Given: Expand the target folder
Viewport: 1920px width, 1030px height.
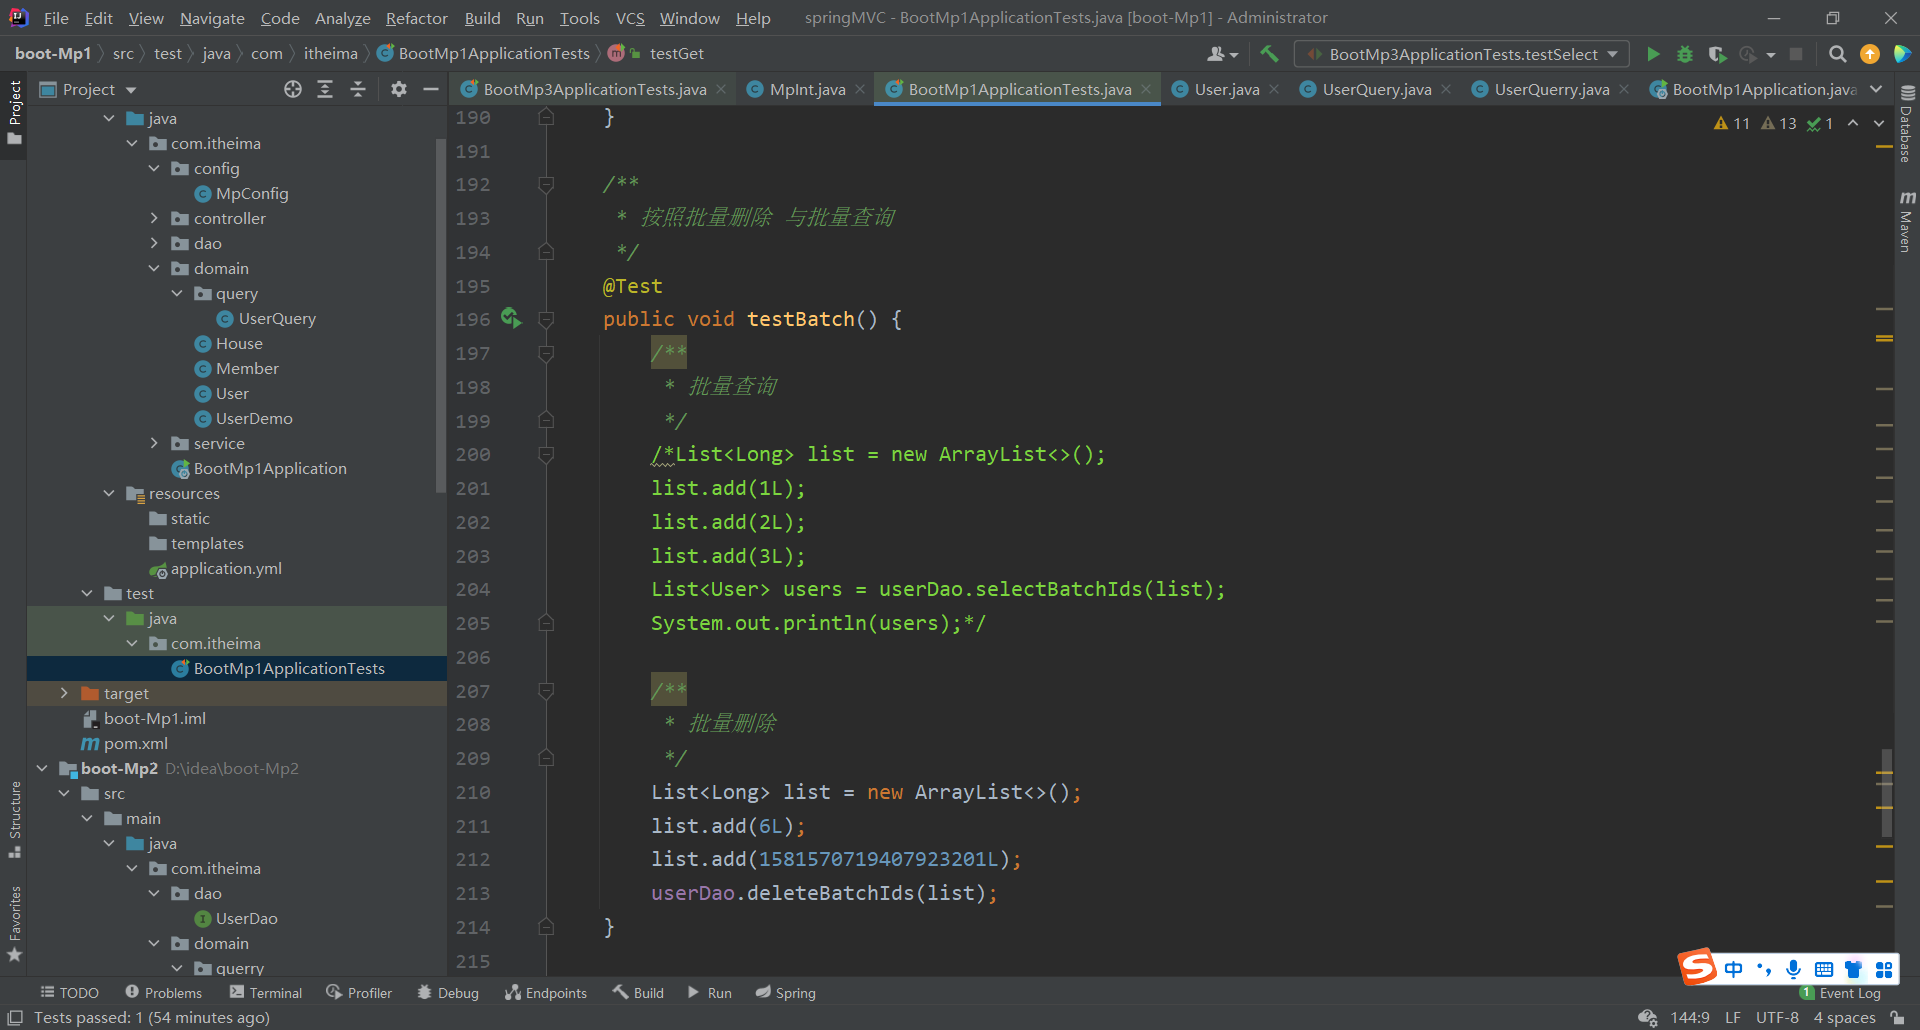Looking at the screenshot, I should pyautogui.click(x=64, y=693).
